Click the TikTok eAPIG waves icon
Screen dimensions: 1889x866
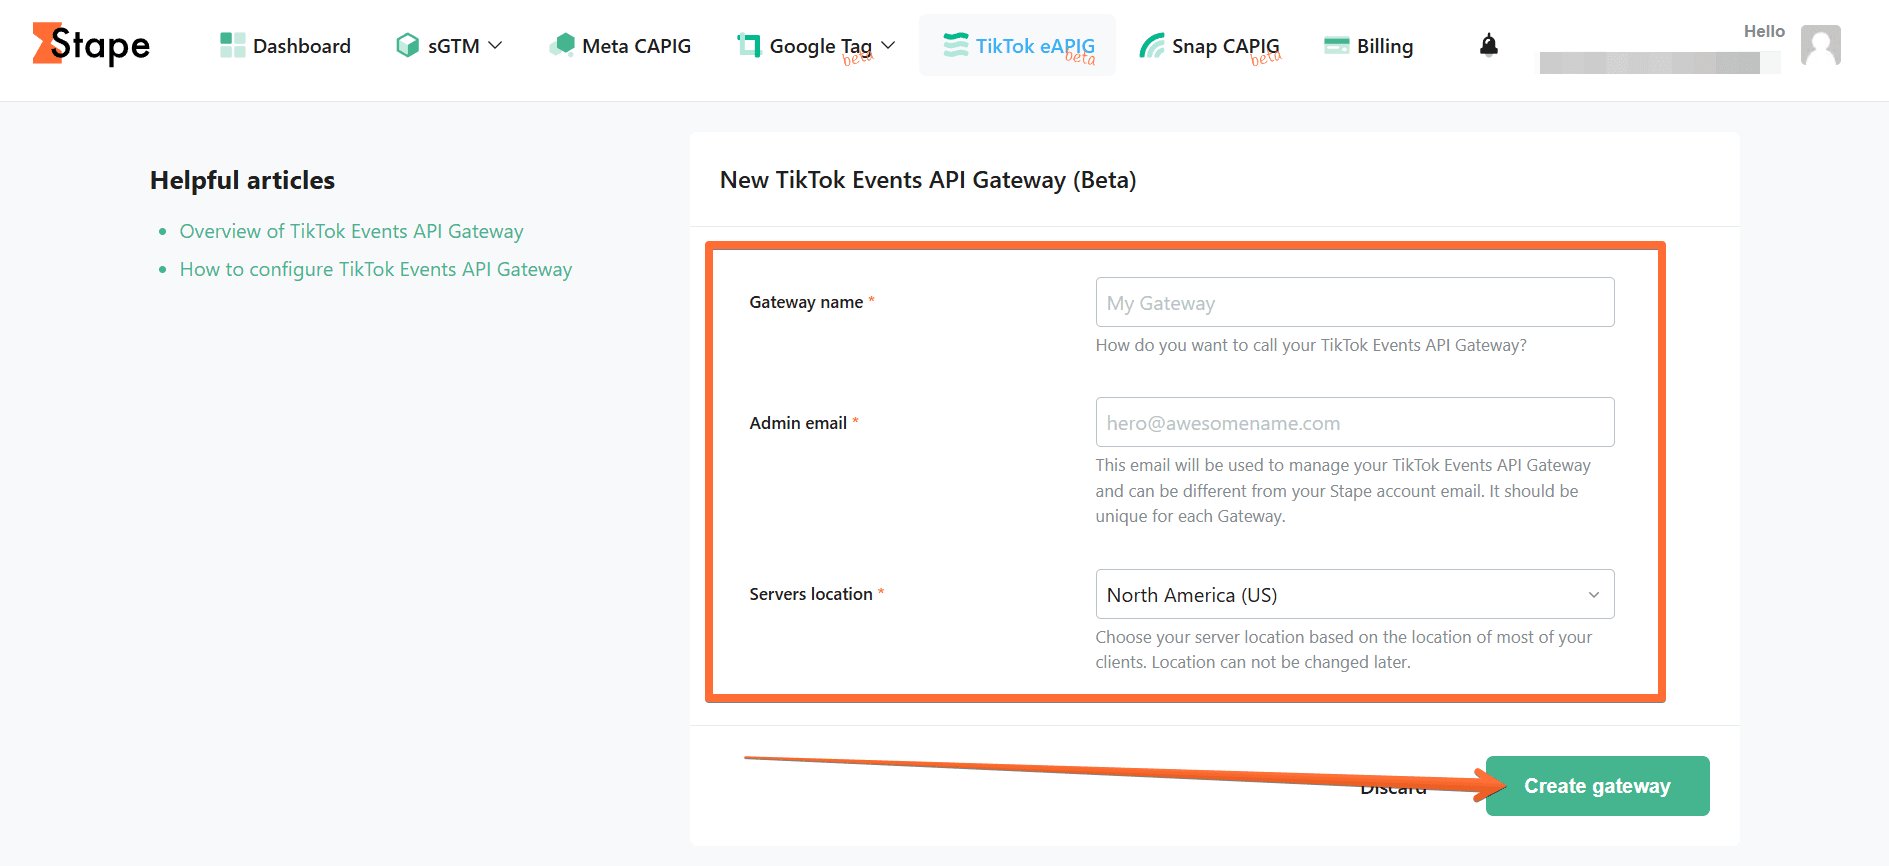(x=956, y=45)
